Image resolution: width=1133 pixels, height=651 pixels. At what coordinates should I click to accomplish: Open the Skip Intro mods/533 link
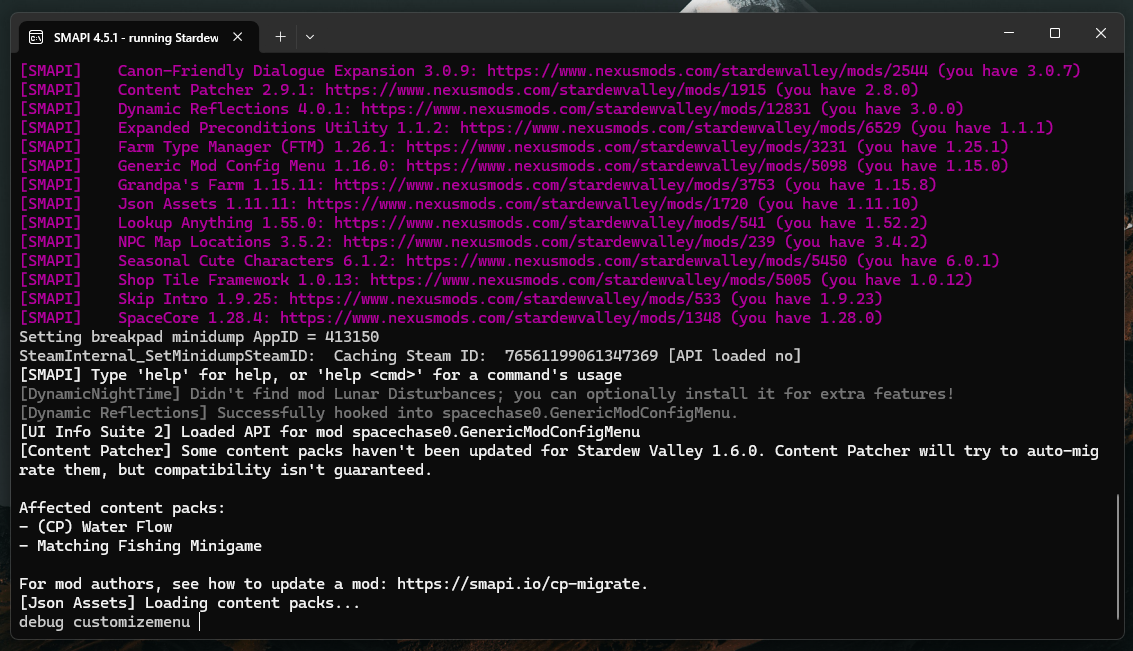tap(505, 298)
